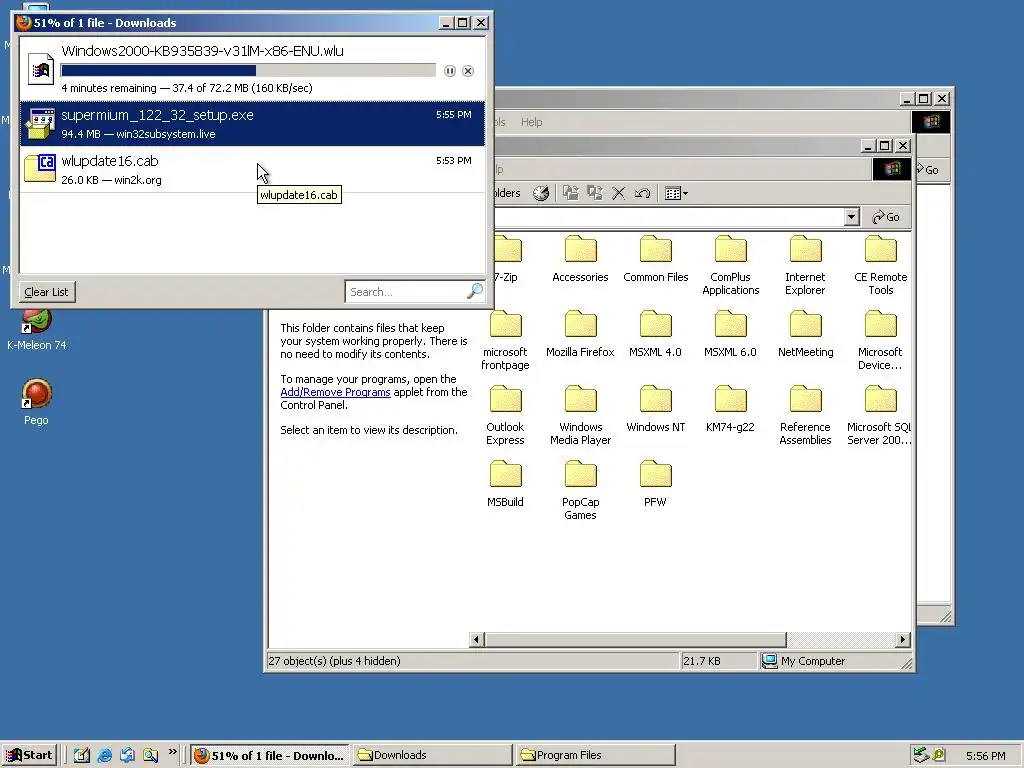Viewport: 1024px width, 768px height.
Task: Focus the Search field in Downloads window
Action: pos(406,292)
